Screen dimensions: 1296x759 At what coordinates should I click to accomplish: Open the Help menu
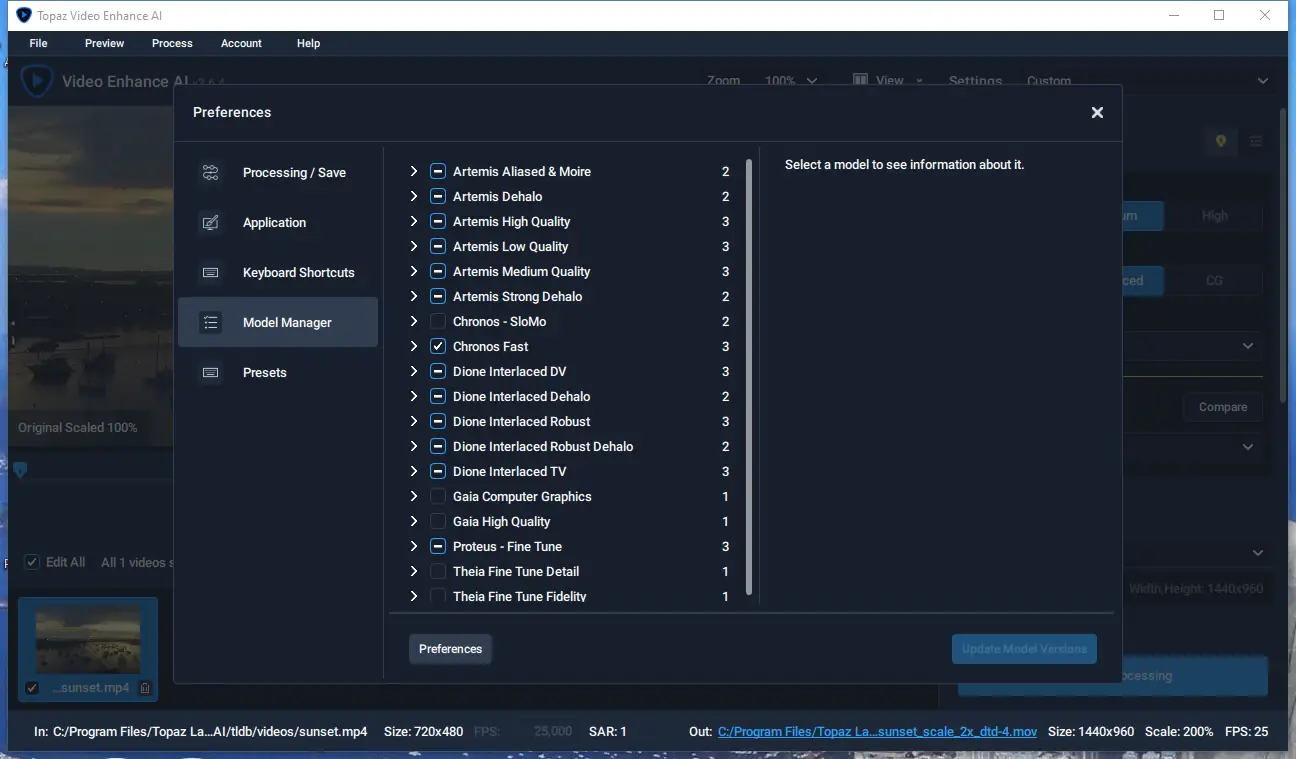[x=308, y=43]
